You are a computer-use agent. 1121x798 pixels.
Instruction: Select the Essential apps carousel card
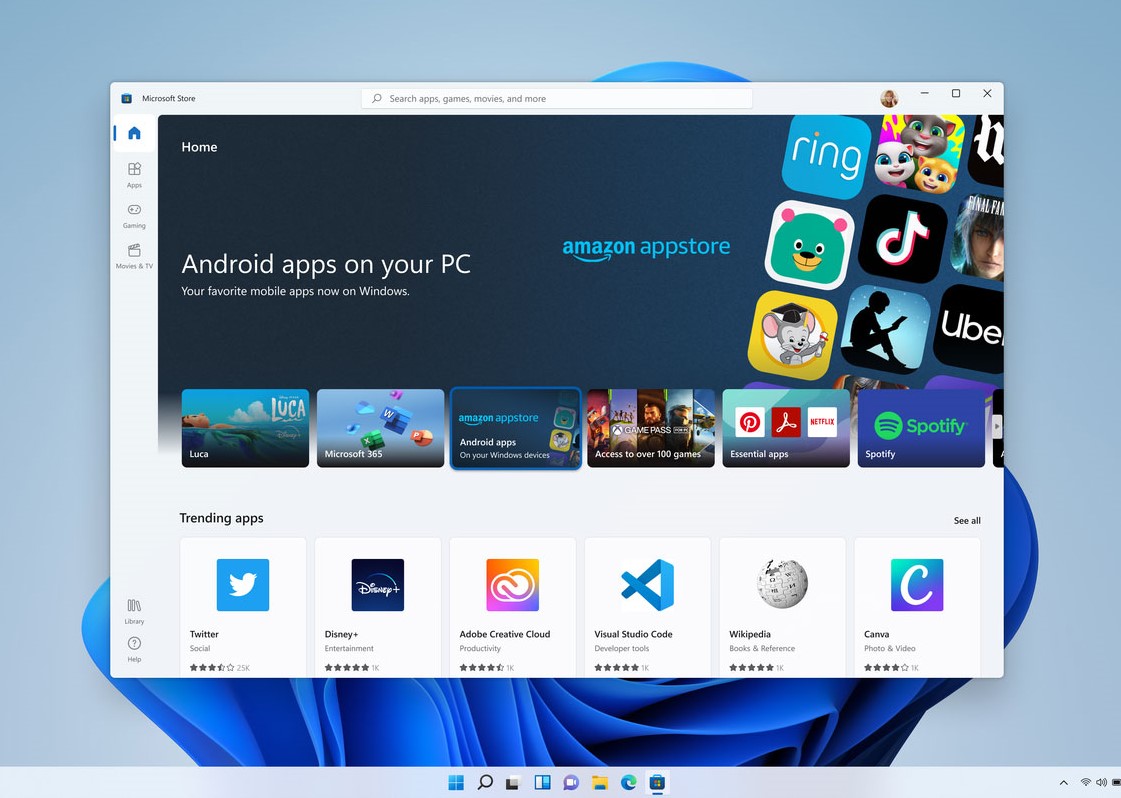point(786,428)
